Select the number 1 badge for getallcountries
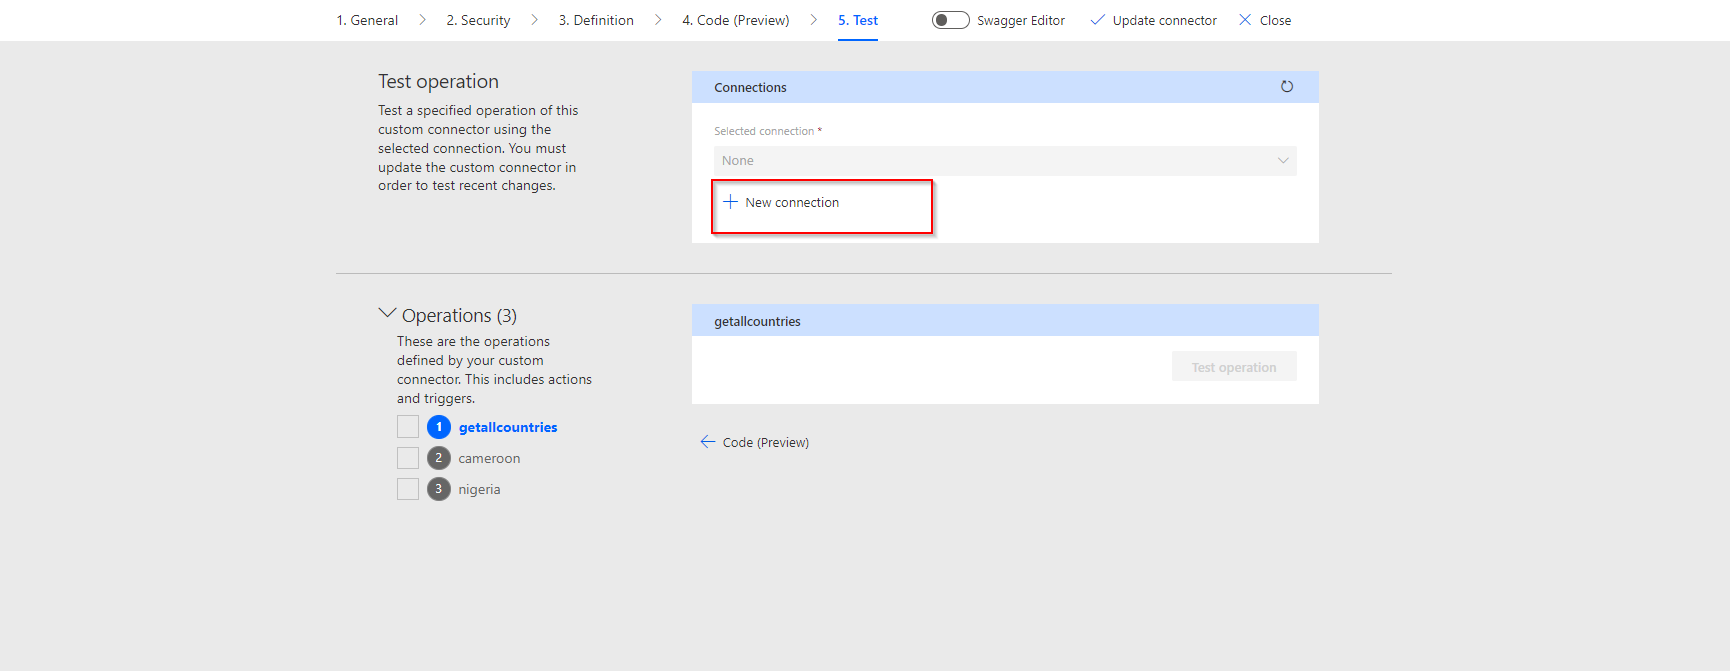 tap(438, 427)
